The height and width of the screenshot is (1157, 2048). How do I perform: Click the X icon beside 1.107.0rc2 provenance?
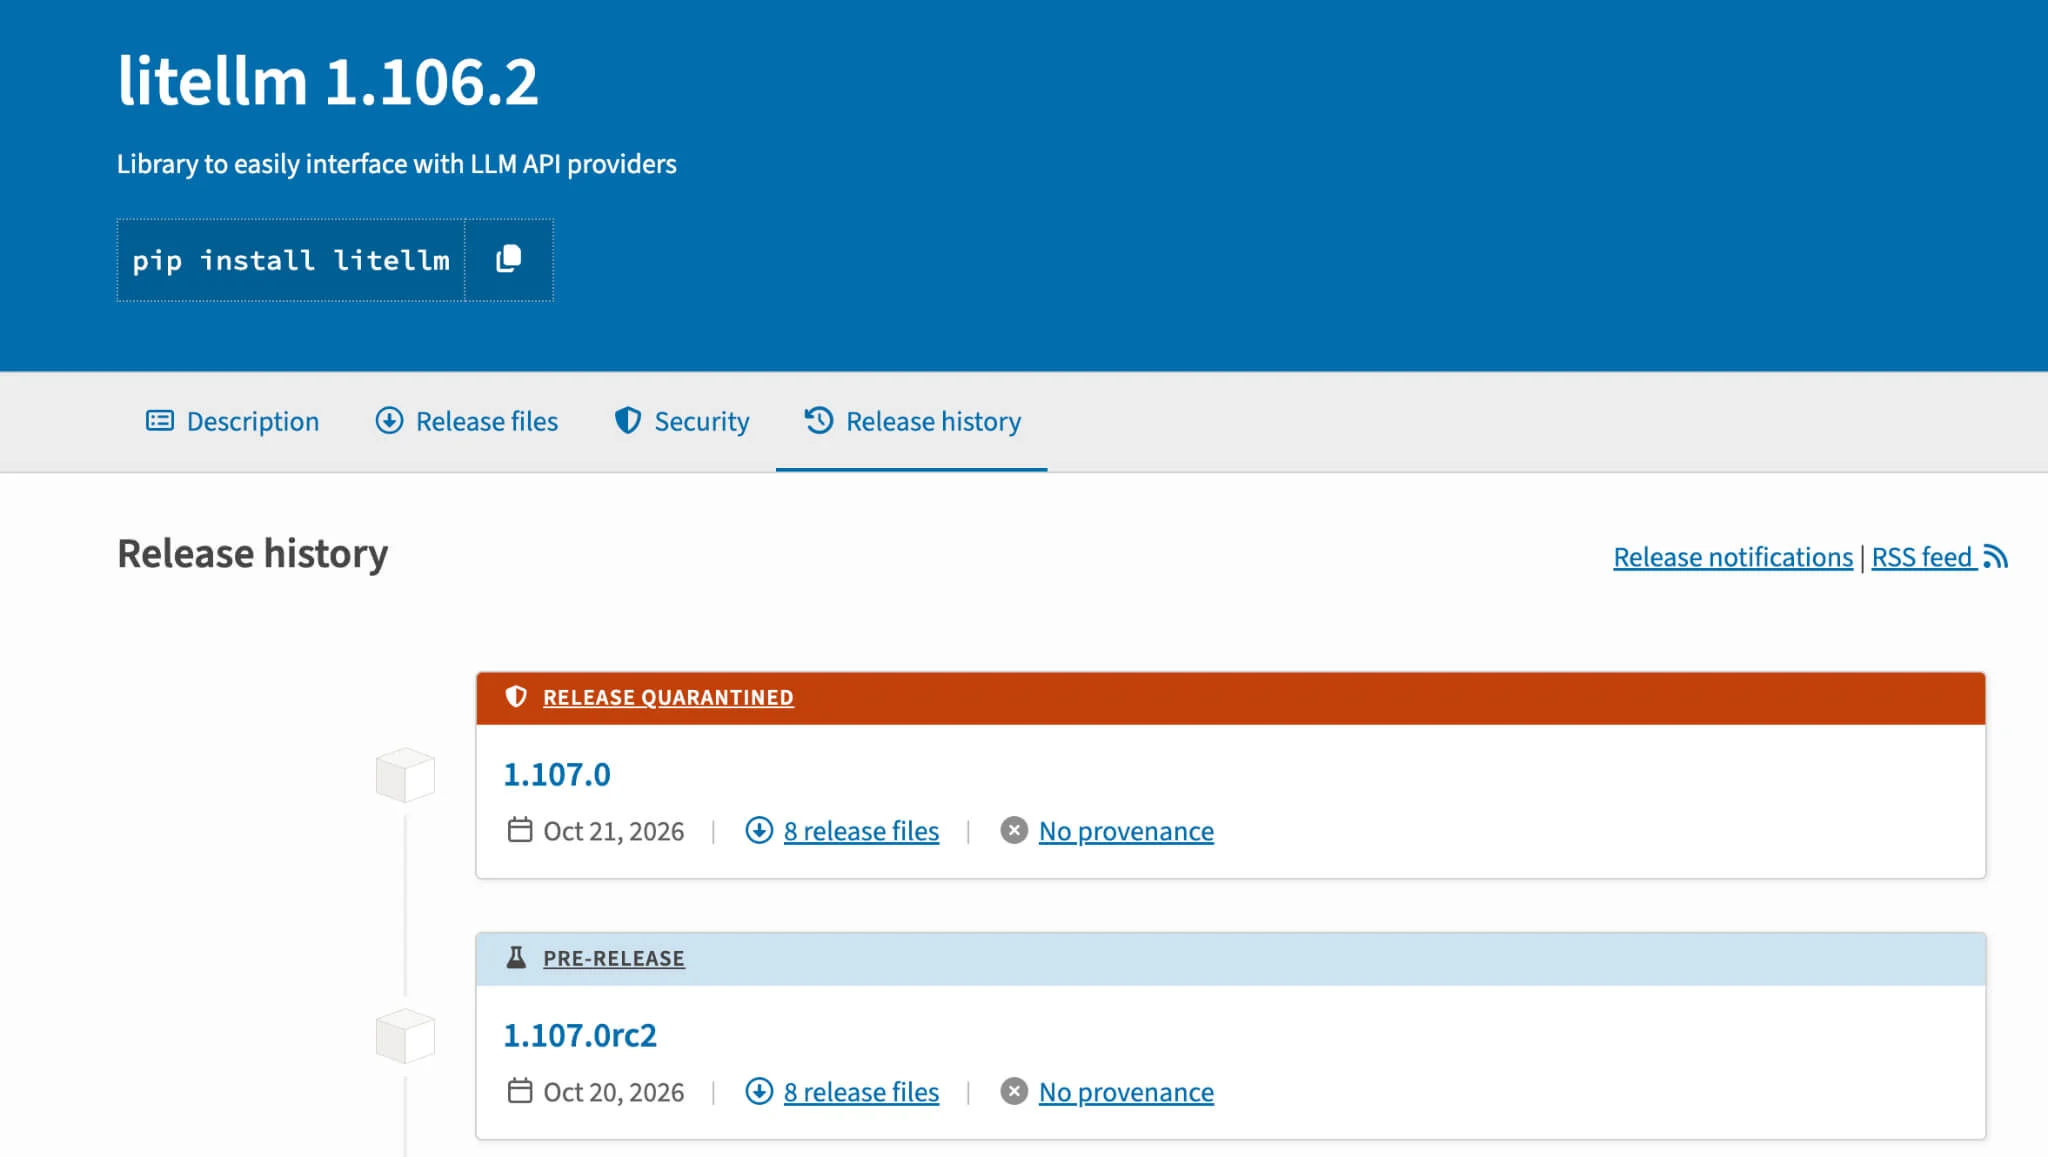coord(1014,1091)
